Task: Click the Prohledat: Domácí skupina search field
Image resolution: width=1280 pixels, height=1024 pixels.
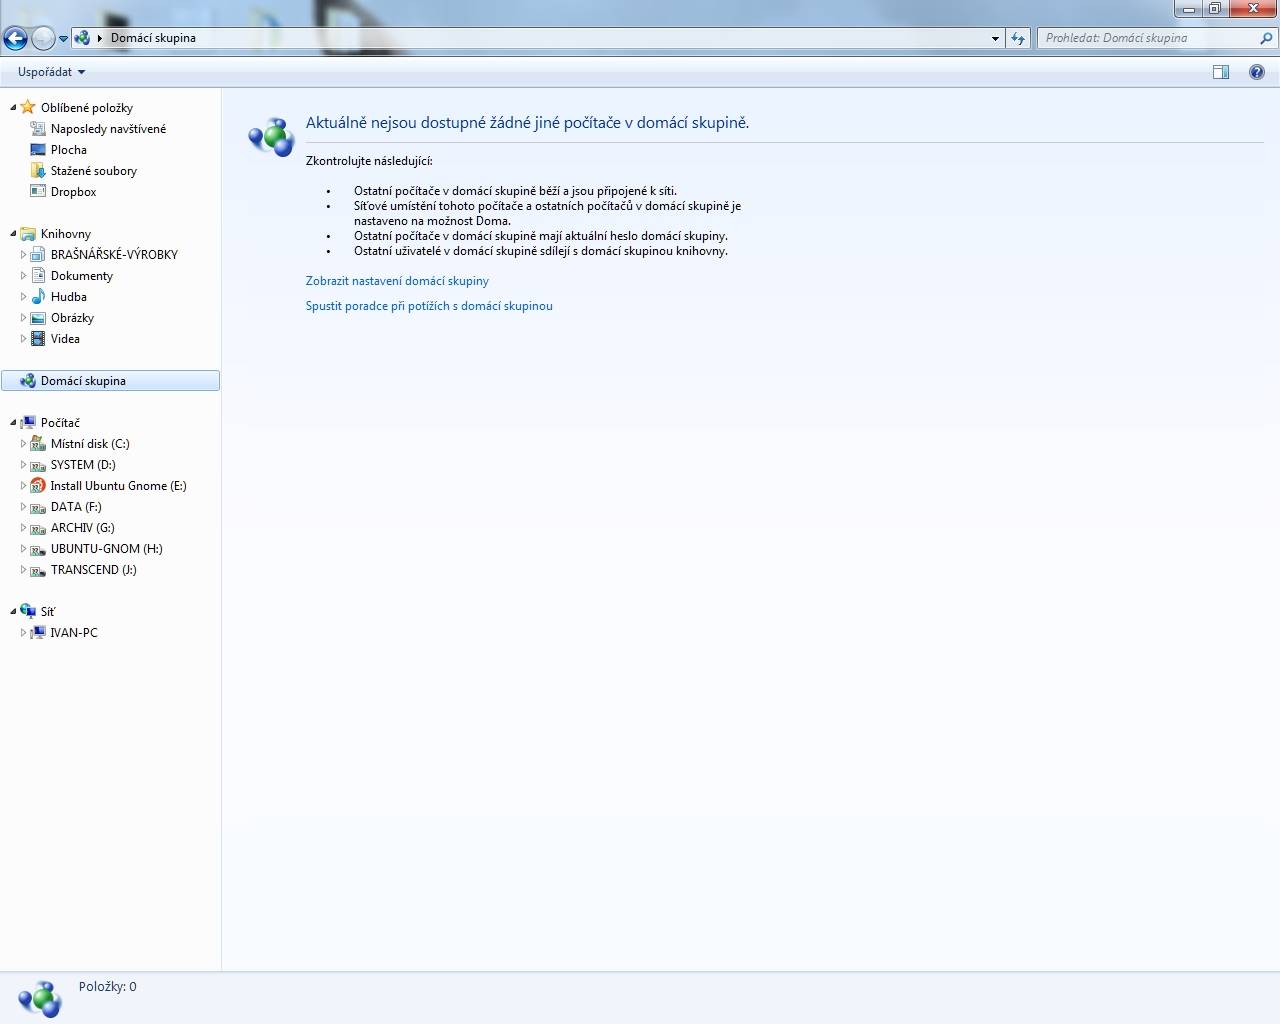Action: pyautogui.click(x=1148, y=38)
